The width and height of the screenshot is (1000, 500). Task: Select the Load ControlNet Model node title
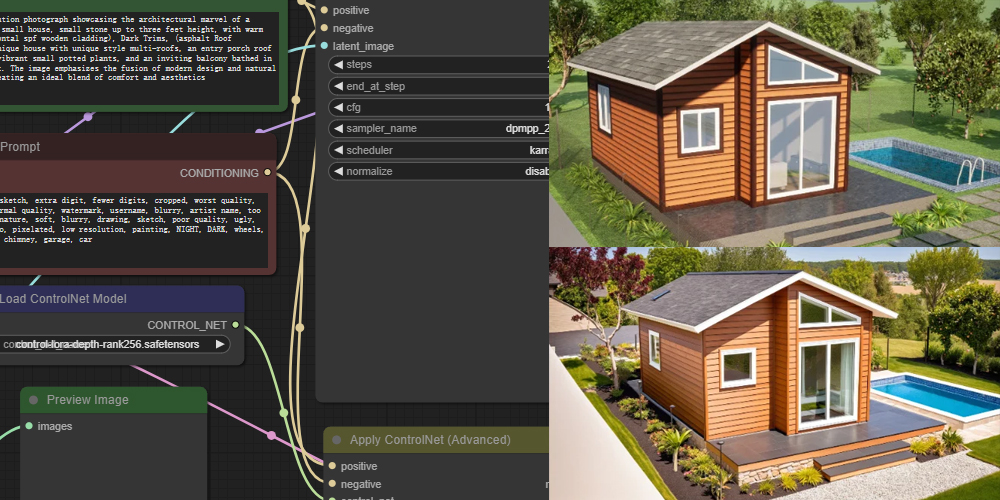click(x=63, y=298)
